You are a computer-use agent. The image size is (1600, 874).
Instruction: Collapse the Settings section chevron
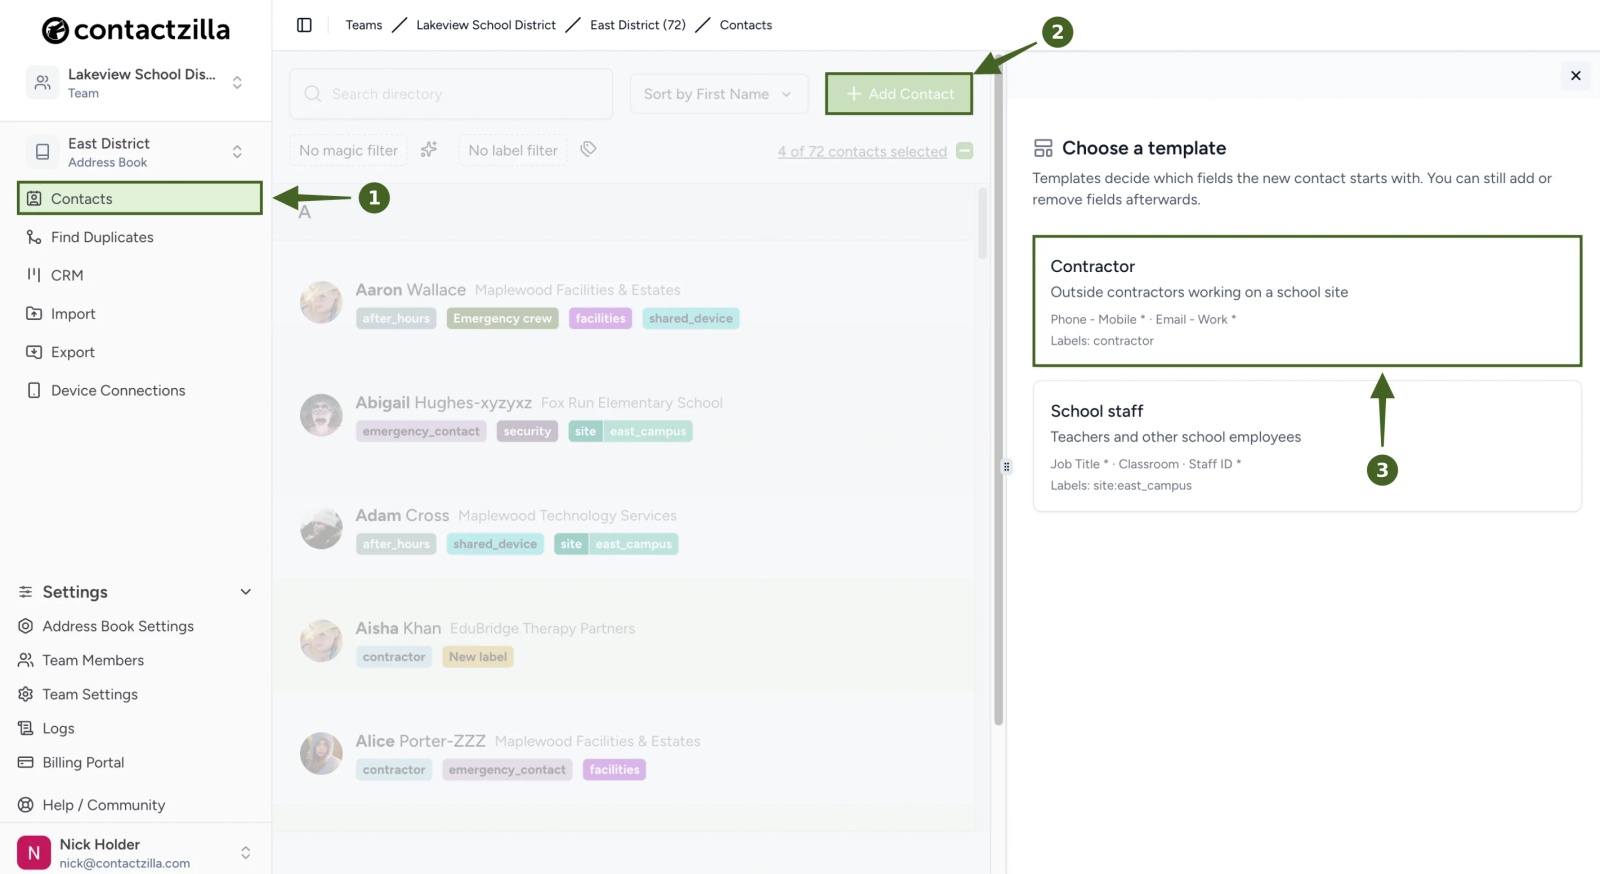[246, 592]
